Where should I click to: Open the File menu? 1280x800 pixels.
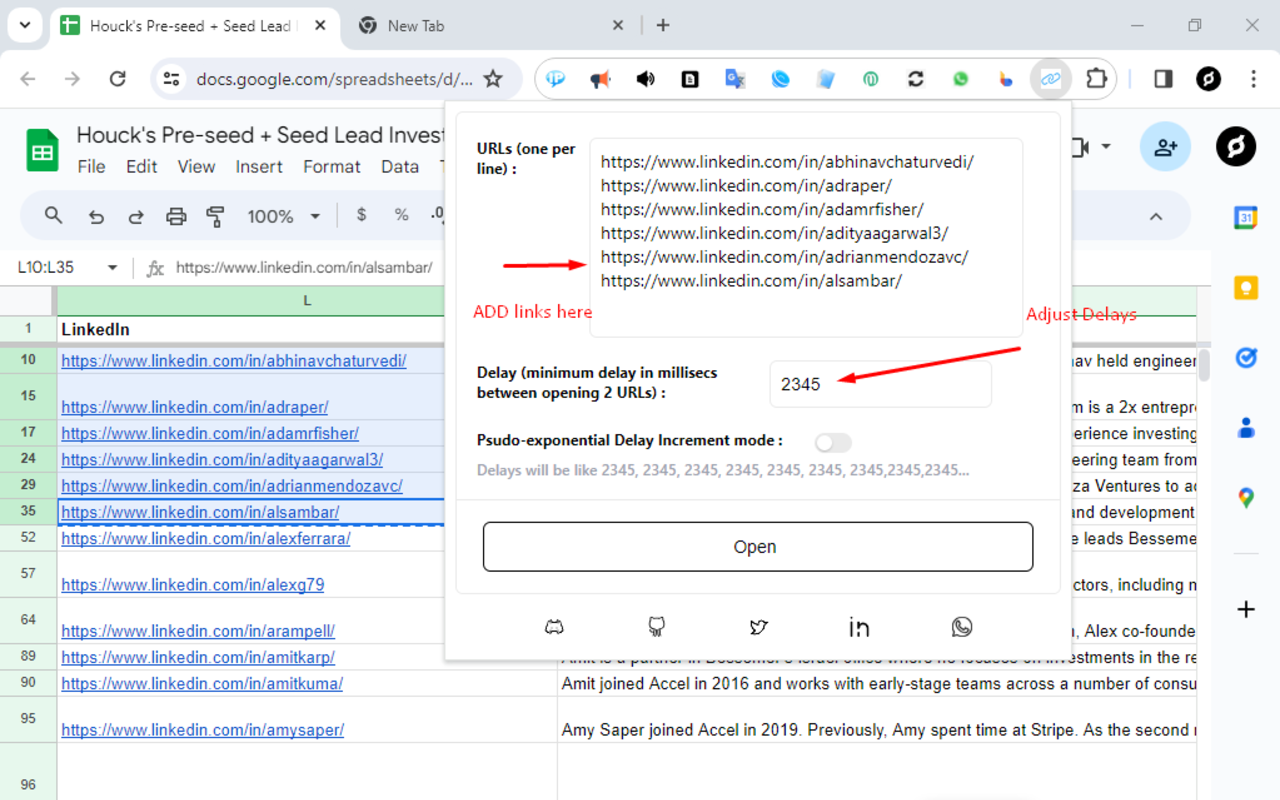(91, 167)
